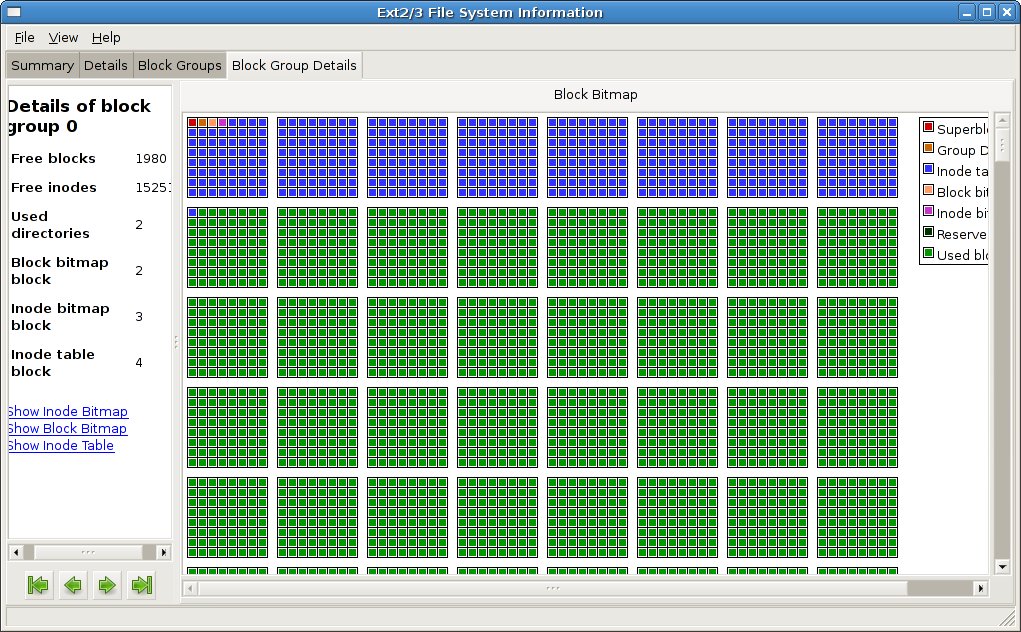The width and height of the screenshot is (1021, 632).
Task: Click the red superblock cell in bitmap
Action: click(192, 122)
